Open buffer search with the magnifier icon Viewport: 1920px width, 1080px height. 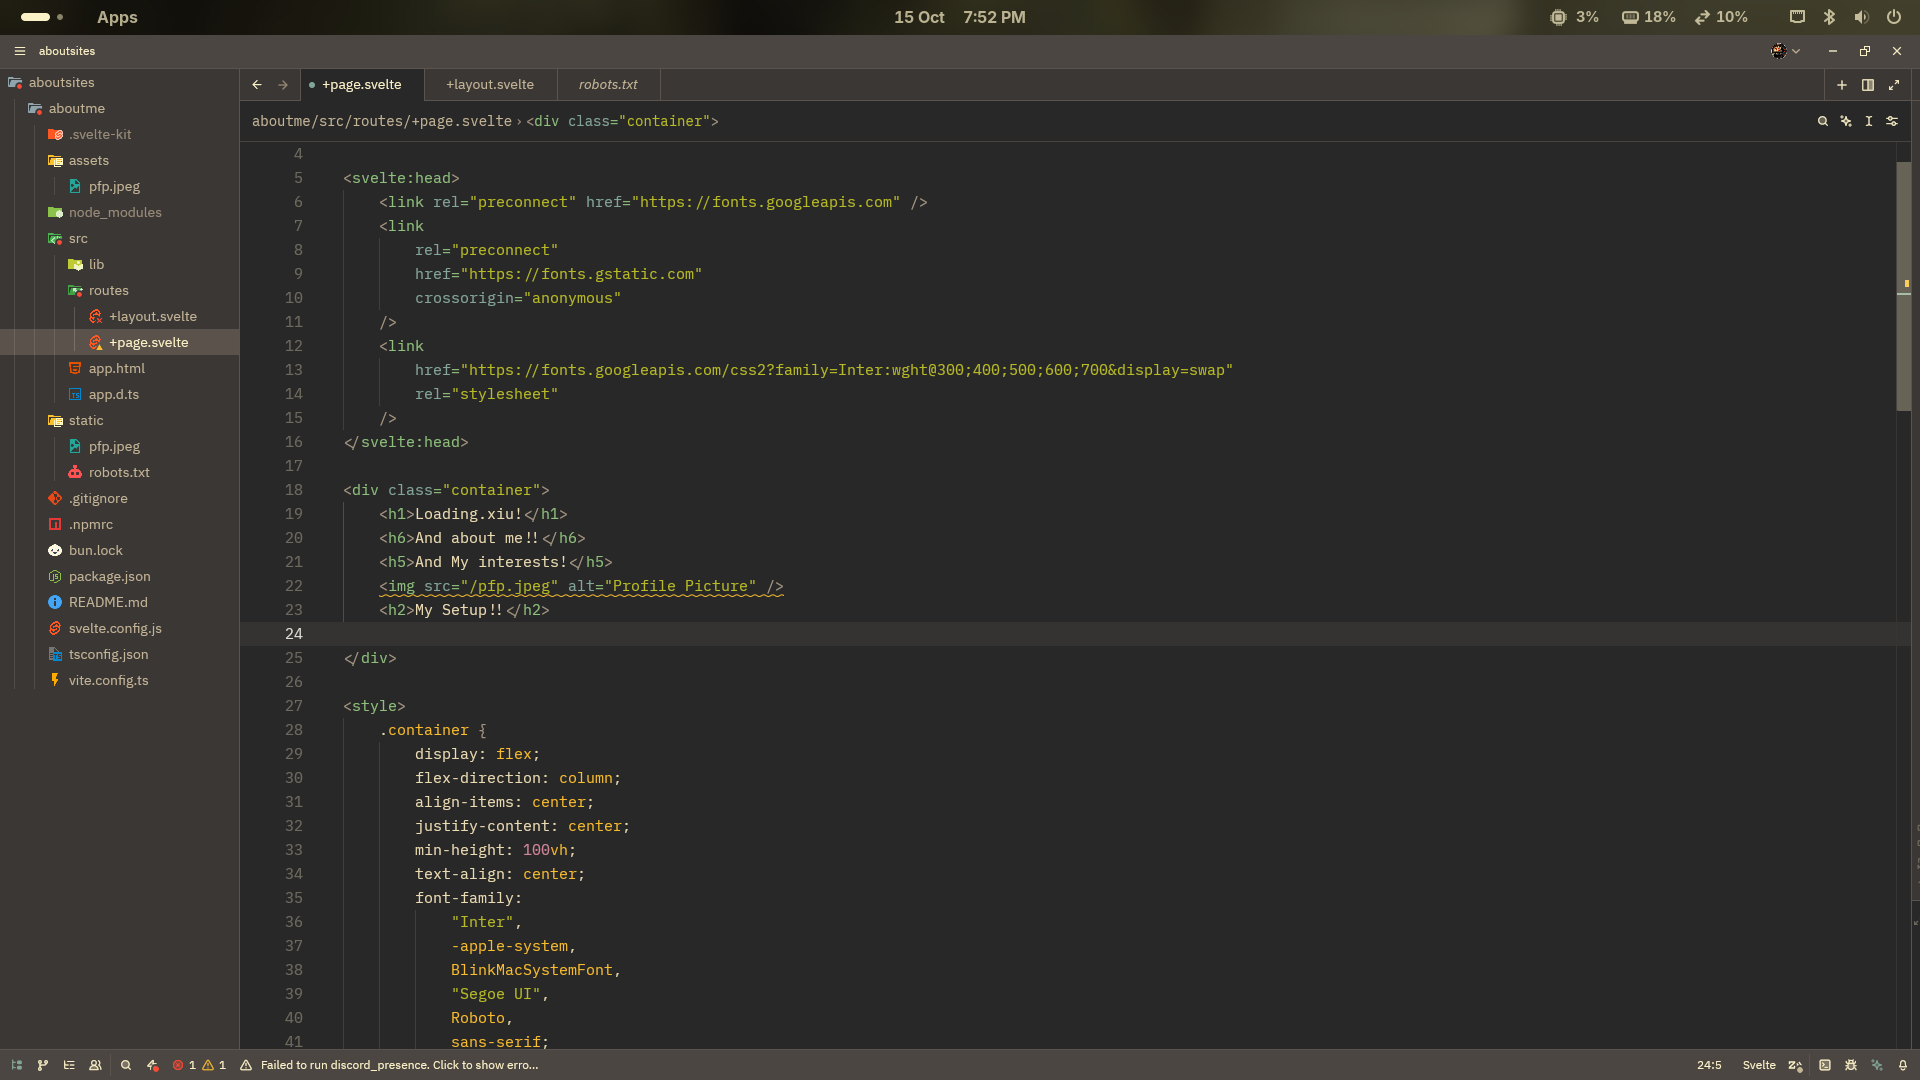pyautogui.click(x=1823, y=121)
